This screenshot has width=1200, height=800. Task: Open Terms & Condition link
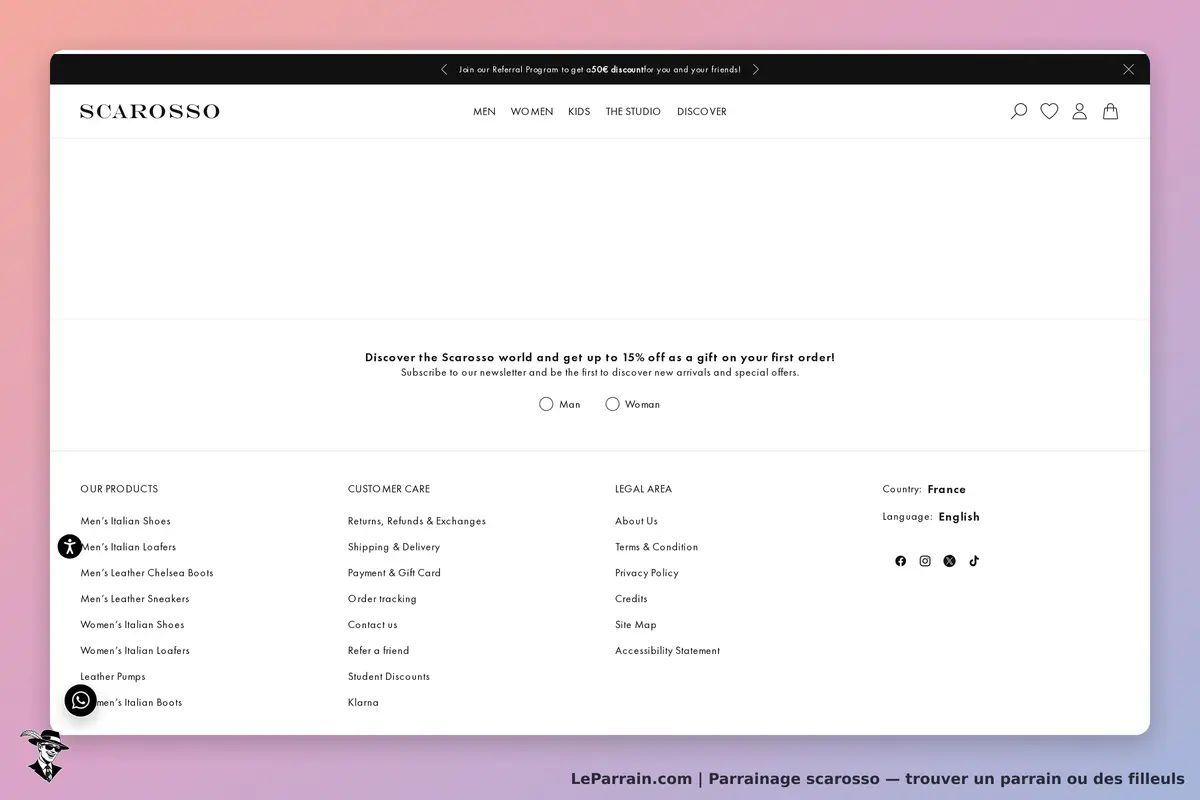657,547
